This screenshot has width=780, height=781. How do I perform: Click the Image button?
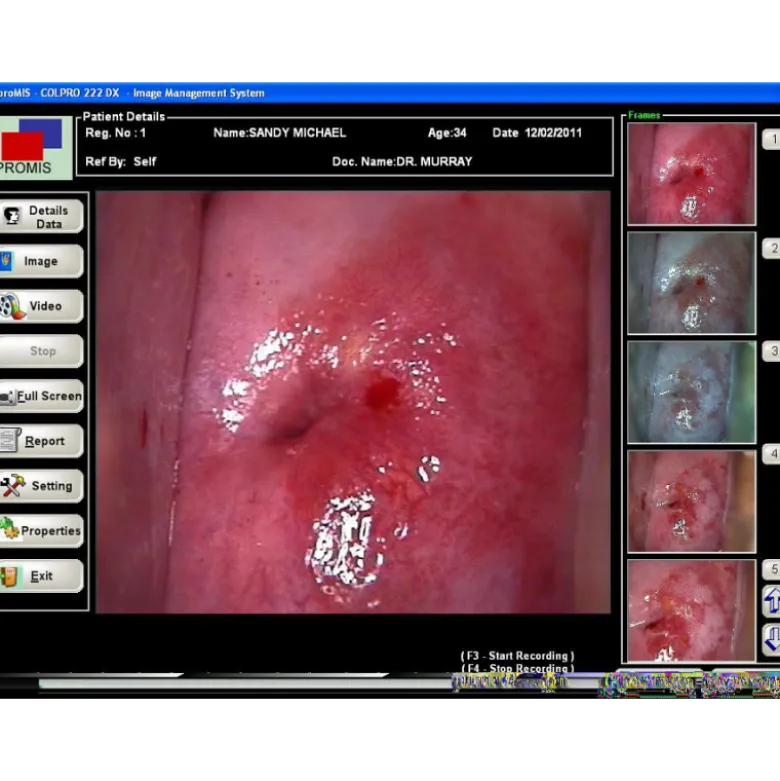point(41,261)
